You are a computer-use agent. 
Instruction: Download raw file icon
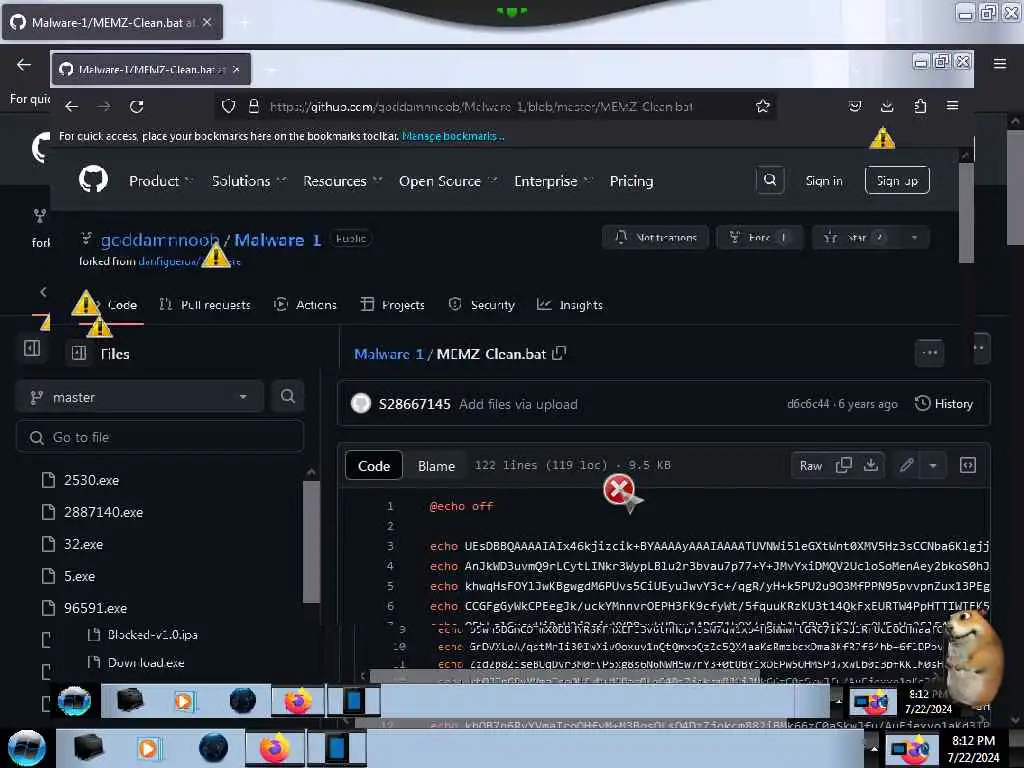coord(871,465)
